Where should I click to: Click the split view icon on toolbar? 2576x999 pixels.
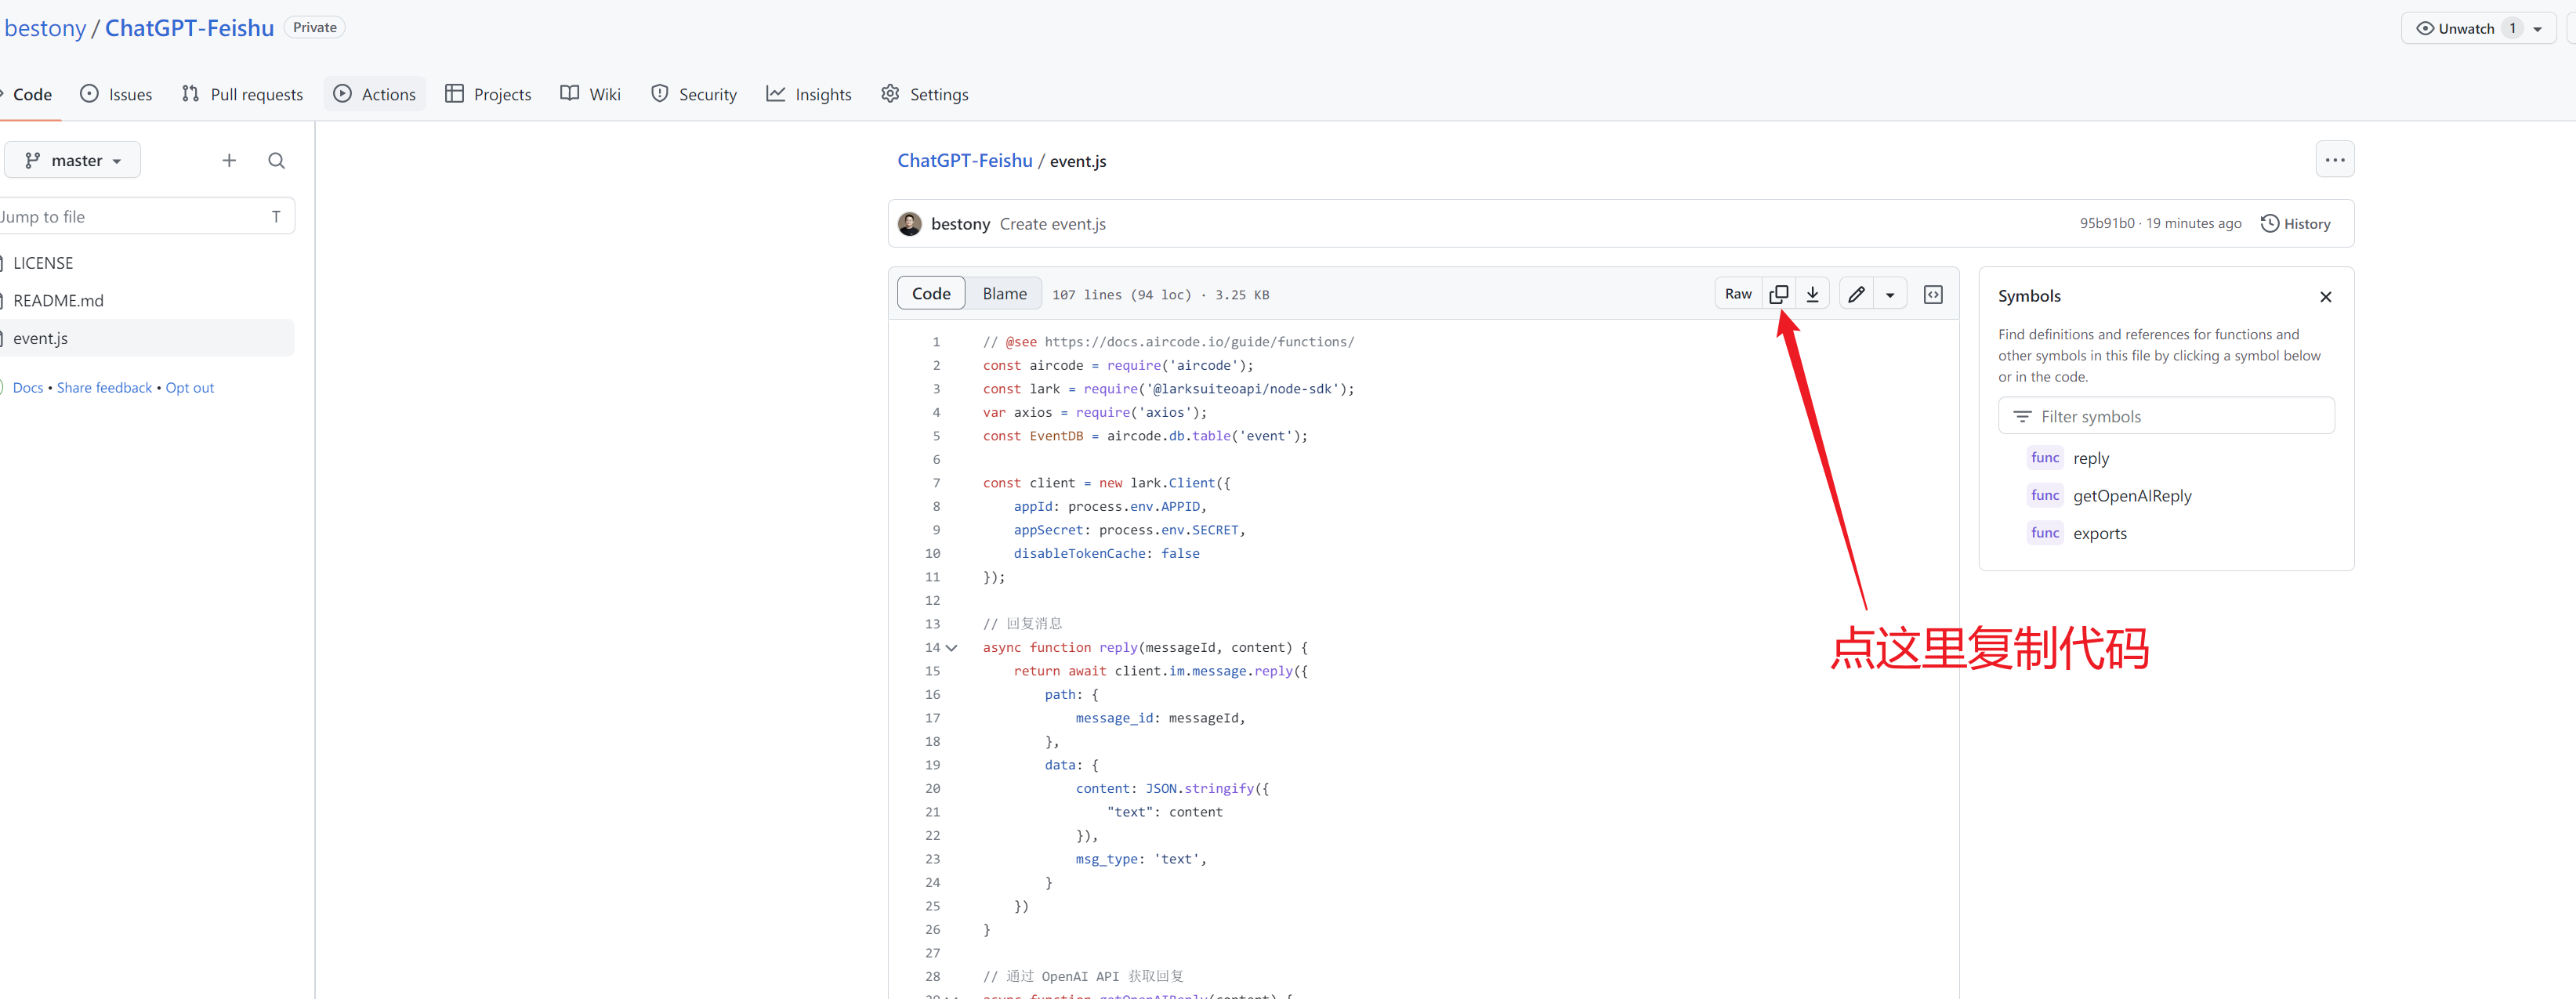1935,292
